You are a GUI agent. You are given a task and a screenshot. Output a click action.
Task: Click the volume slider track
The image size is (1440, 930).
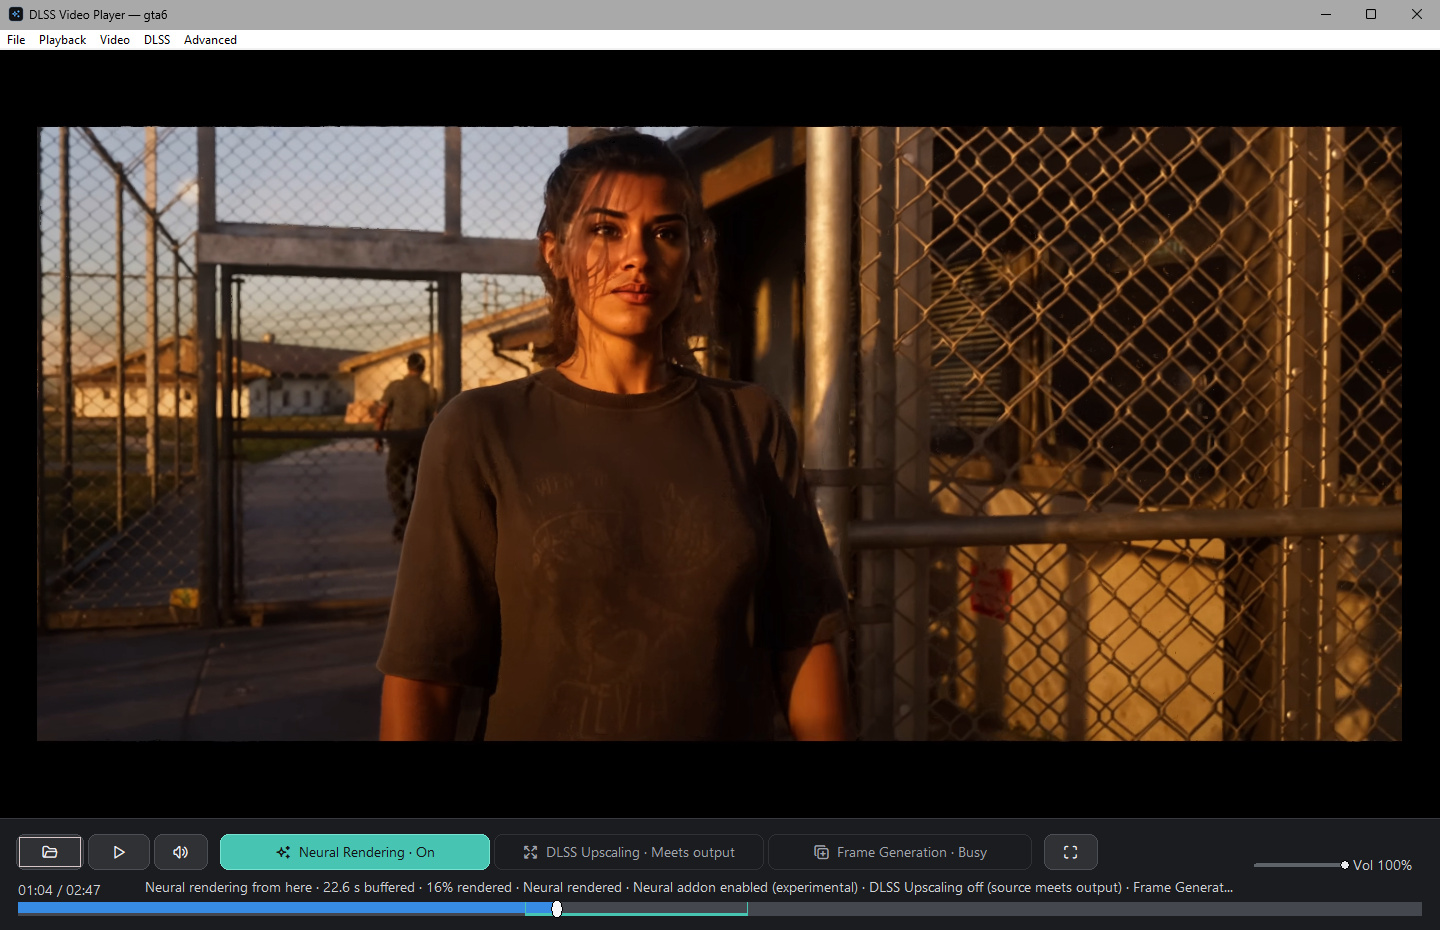coord(1300,865)
